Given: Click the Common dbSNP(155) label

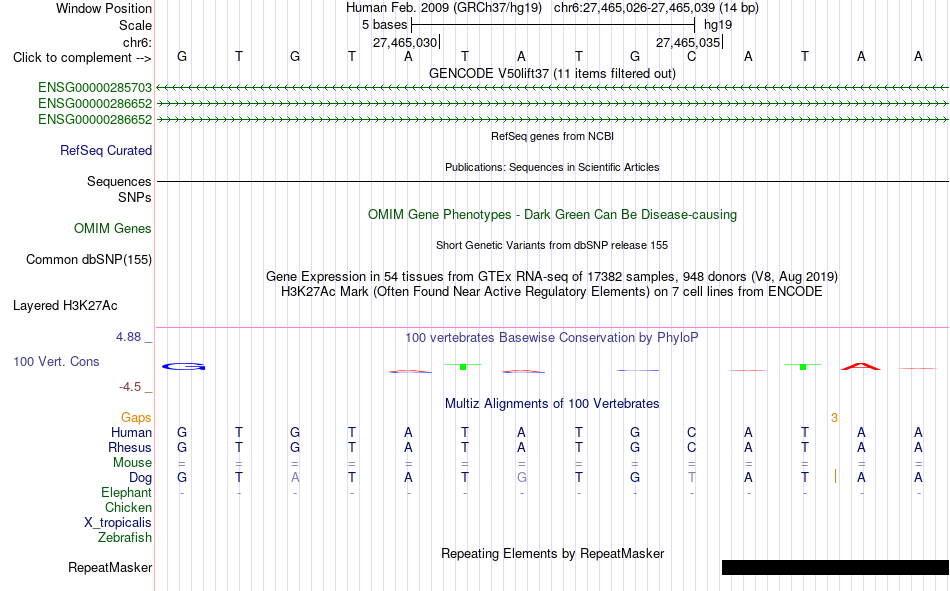Looking at the screenshot, I should (x=89, y=259).
